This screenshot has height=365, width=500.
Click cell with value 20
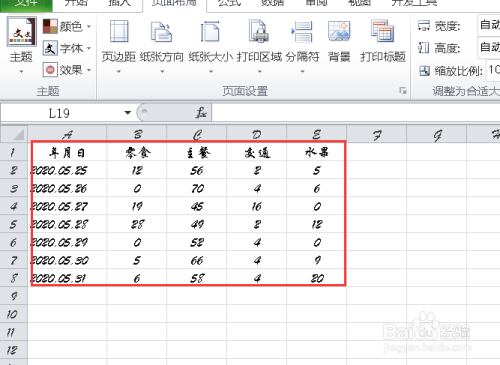316,278
